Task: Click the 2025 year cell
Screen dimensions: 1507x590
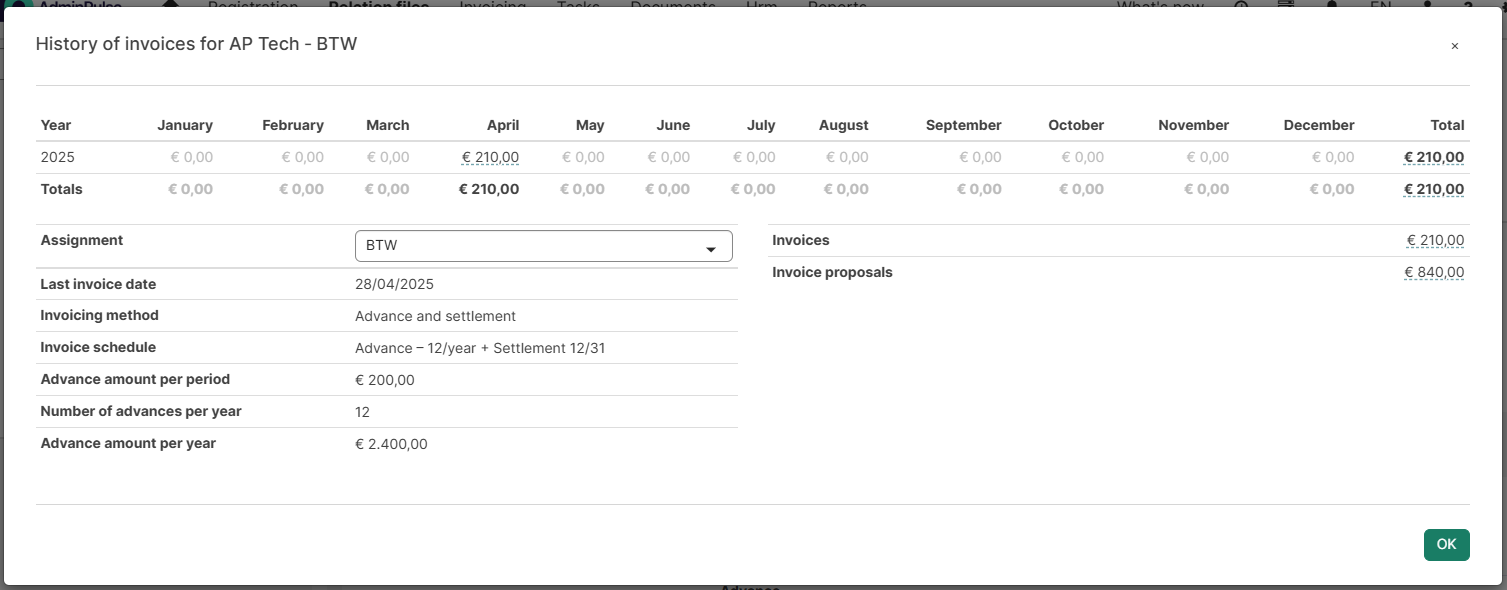Action: point(57,157)
